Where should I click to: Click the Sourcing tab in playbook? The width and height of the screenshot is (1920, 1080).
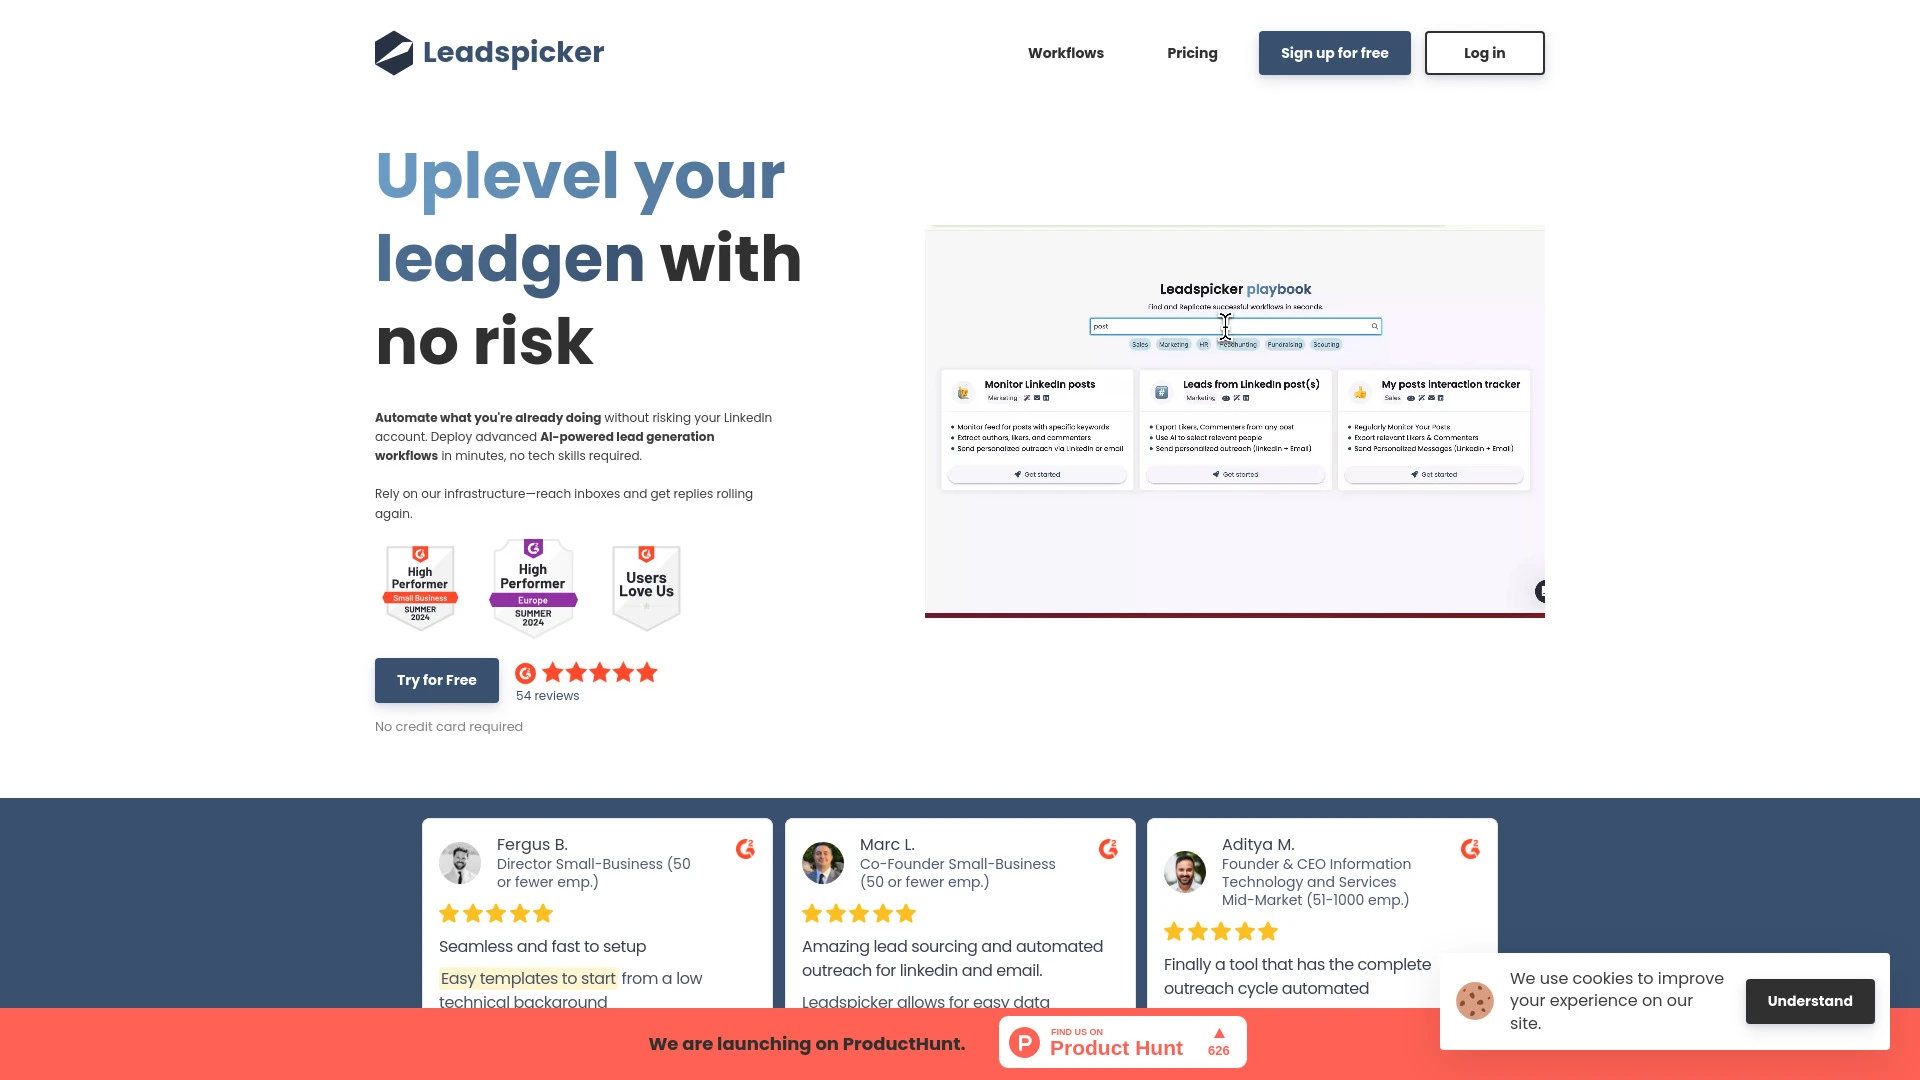[x=1325, y=344]
